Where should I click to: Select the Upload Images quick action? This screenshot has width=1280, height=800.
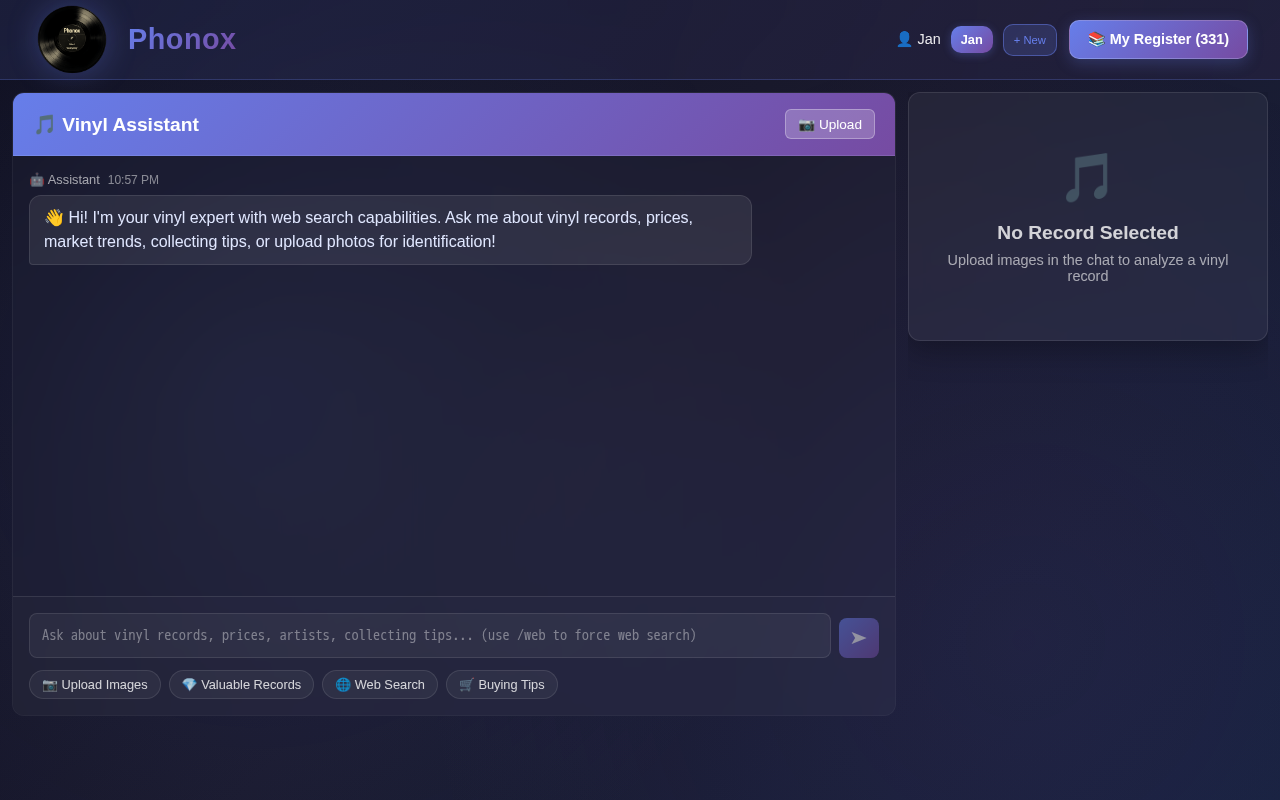tap(94, 684)
